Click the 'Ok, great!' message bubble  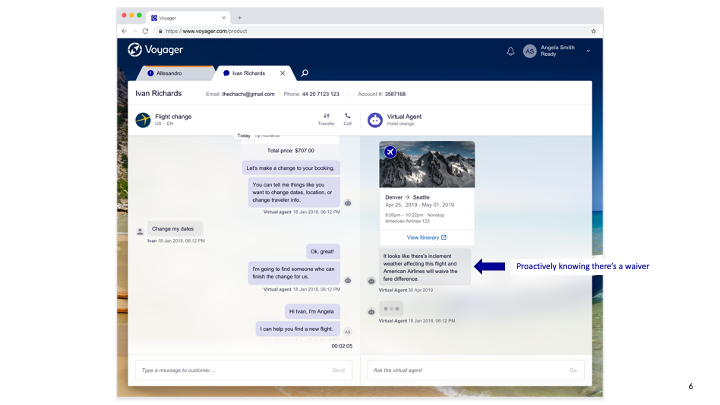(323, 251)
